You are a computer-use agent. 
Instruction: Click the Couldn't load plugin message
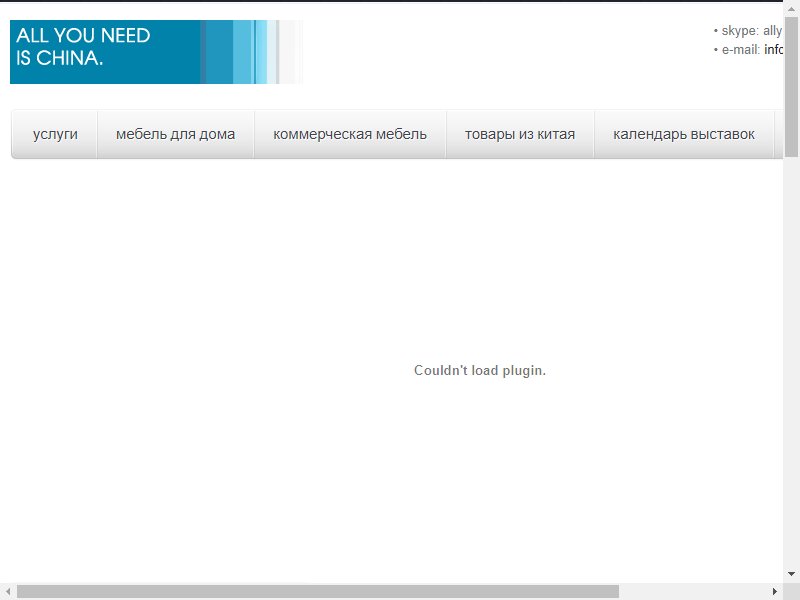point(480,370)
